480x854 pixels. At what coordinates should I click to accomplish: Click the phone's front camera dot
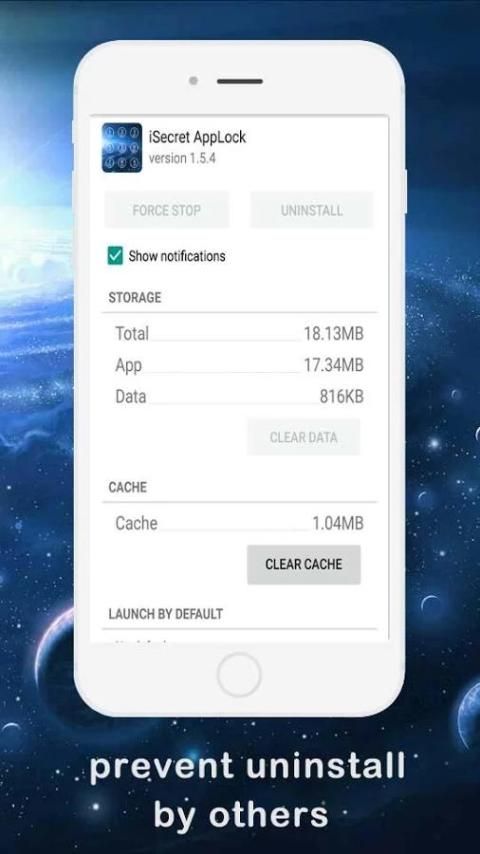click(x=193, y=81)
